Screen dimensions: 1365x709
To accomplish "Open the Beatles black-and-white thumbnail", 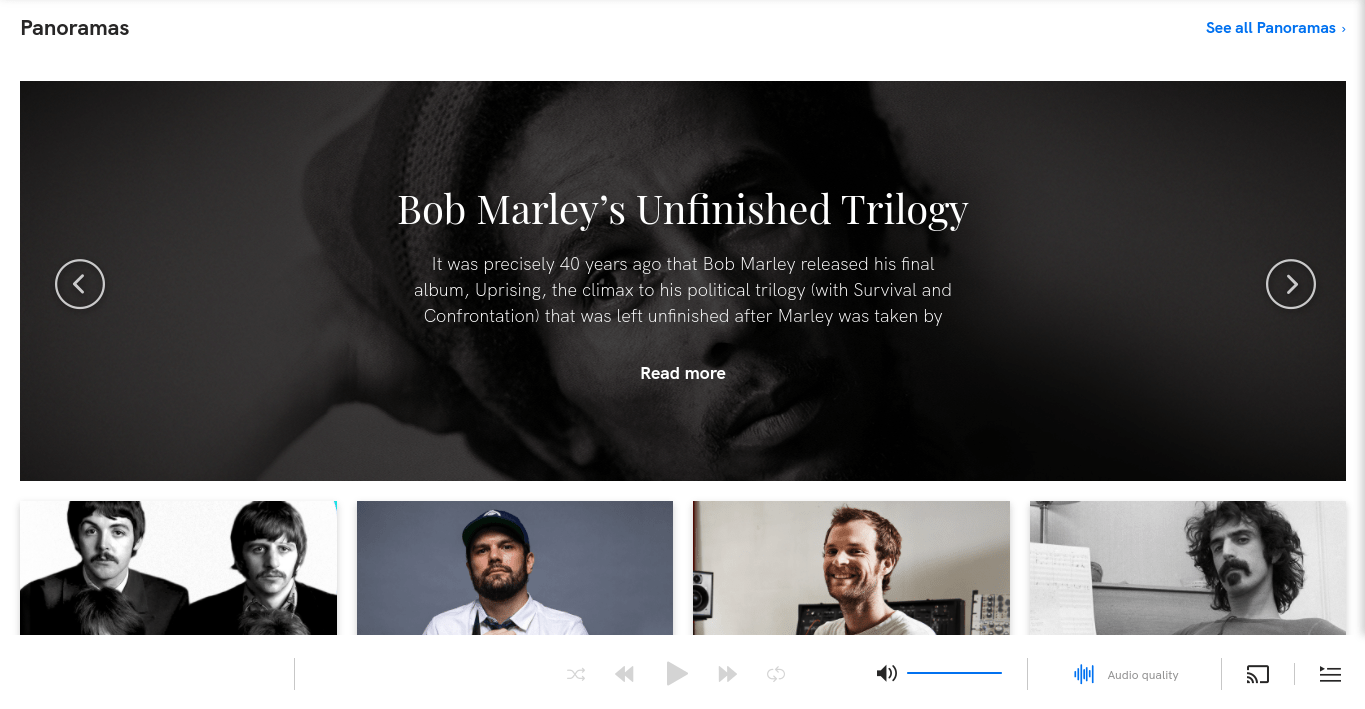I will pos(178,568).
